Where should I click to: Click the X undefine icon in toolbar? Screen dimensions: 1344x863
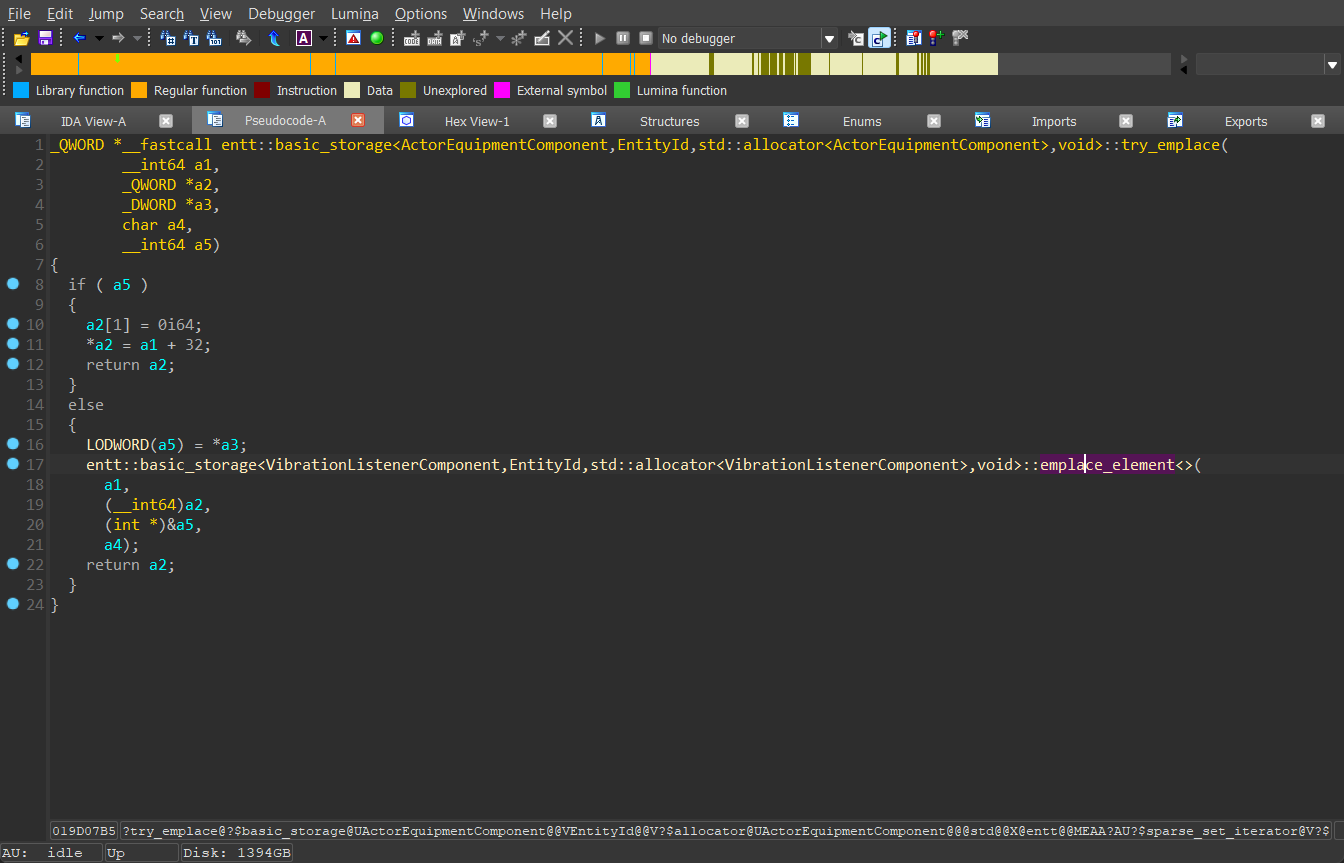tap(565, 38)
